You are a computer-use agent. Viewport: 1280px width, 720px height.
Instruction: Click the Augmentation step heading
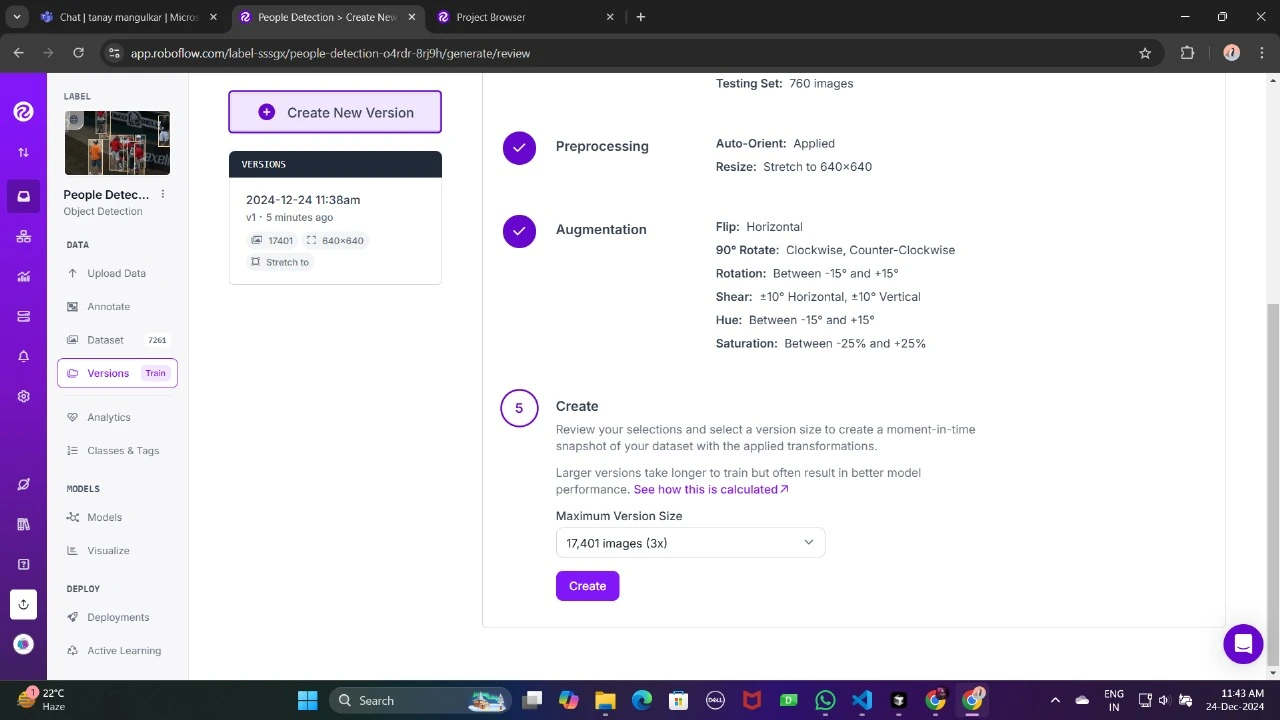(x=601, y=229)
